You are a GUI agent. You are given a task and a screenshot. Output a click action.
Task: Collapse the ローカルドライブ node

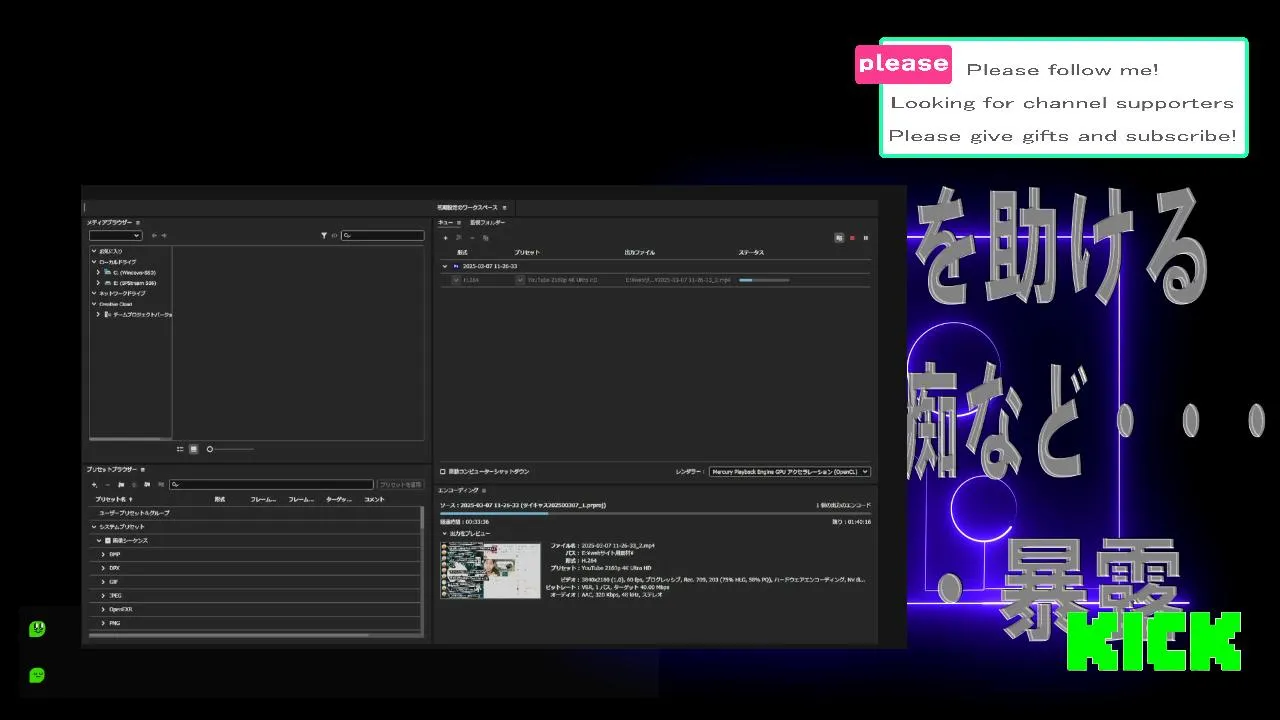coord(94,262)
